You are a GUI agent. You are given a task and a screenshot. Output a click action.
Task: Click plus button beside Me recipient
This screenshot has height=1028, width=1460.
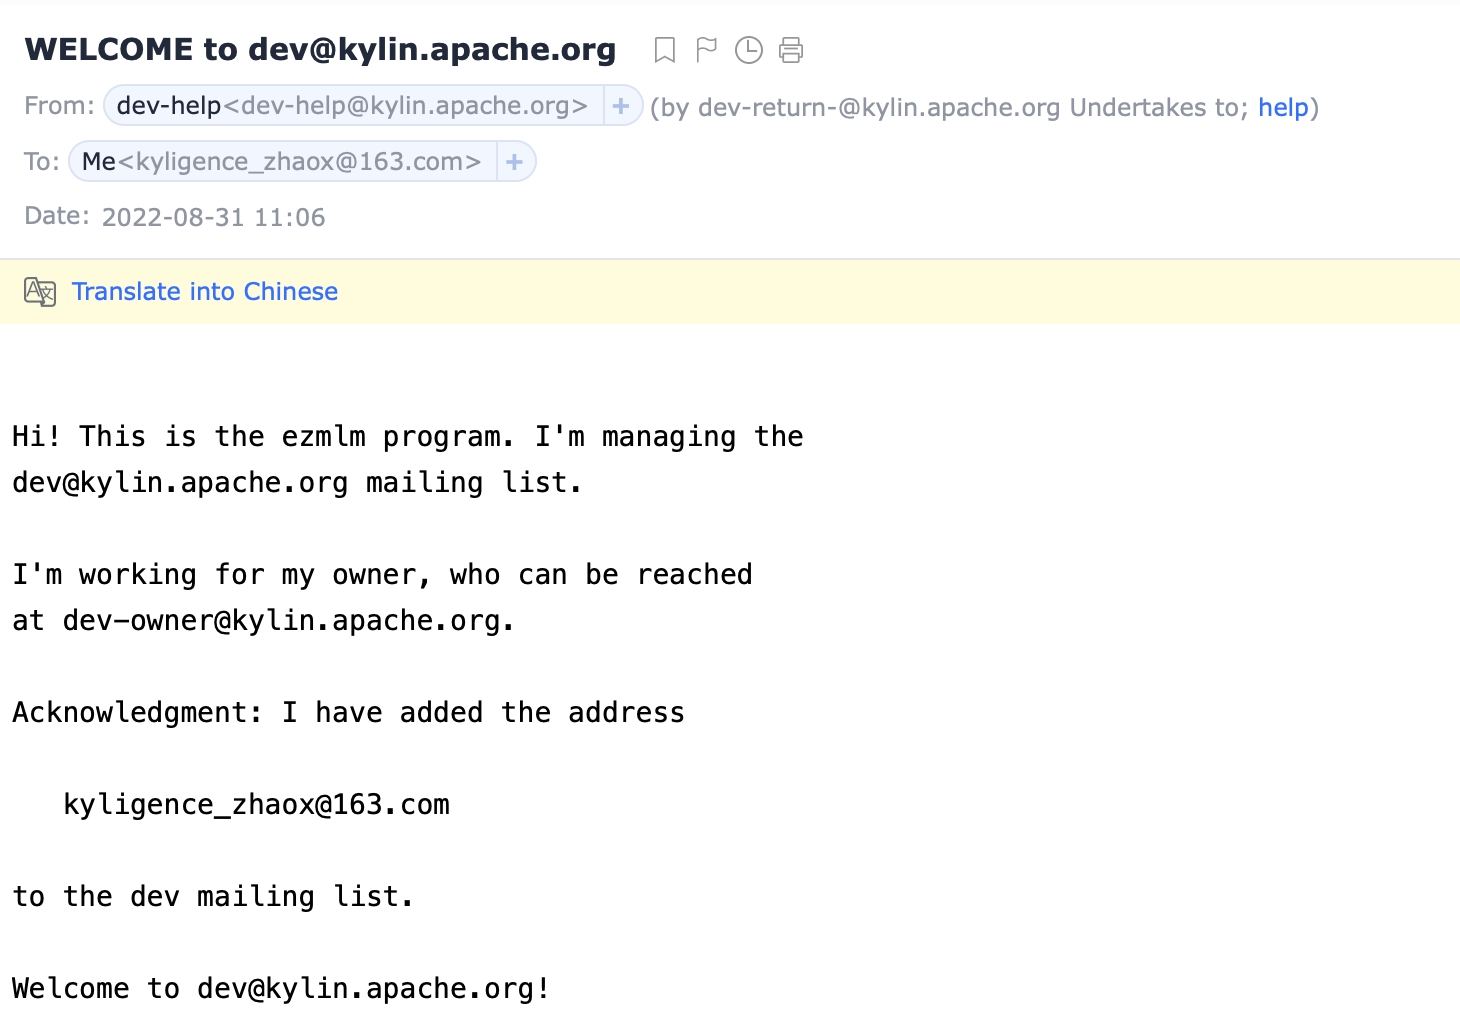coord(515,162)
